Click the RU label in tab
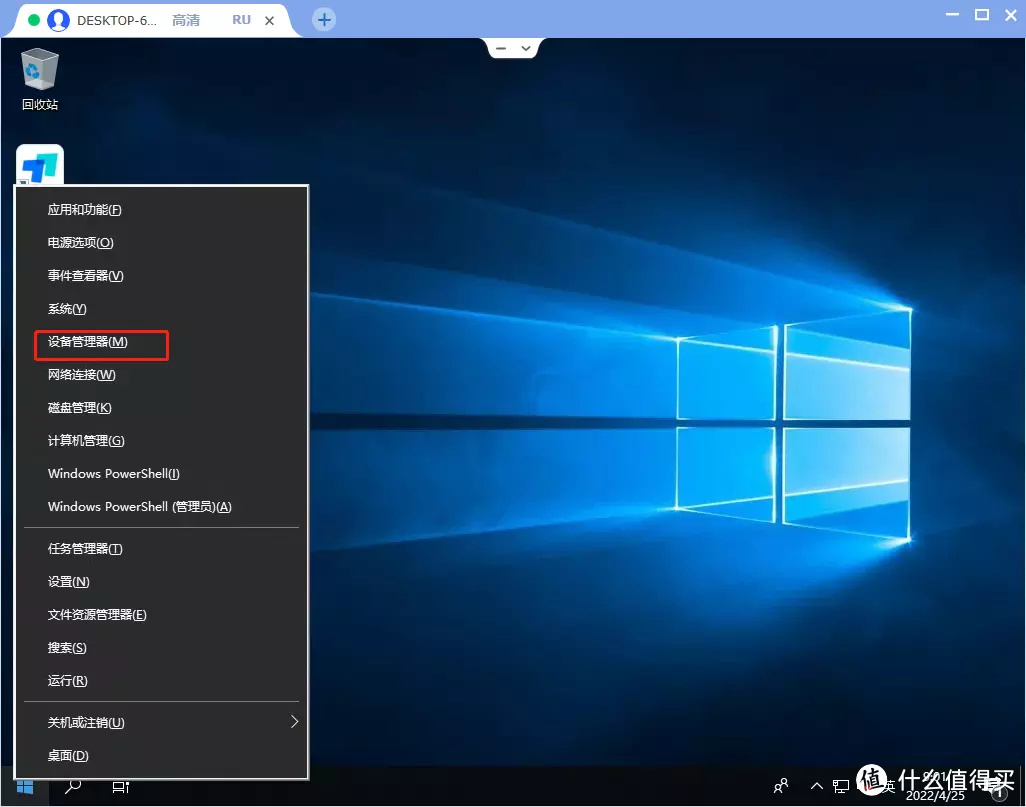Viewport: 1026px width, 807px height. click(x=241, y=20)
